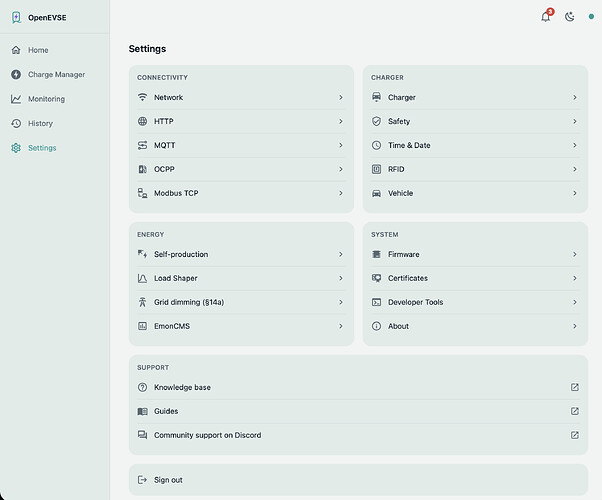Open Charge Manager in sidebar
The height and width of the screenshot is (500, 602).
tap(55, 75)
